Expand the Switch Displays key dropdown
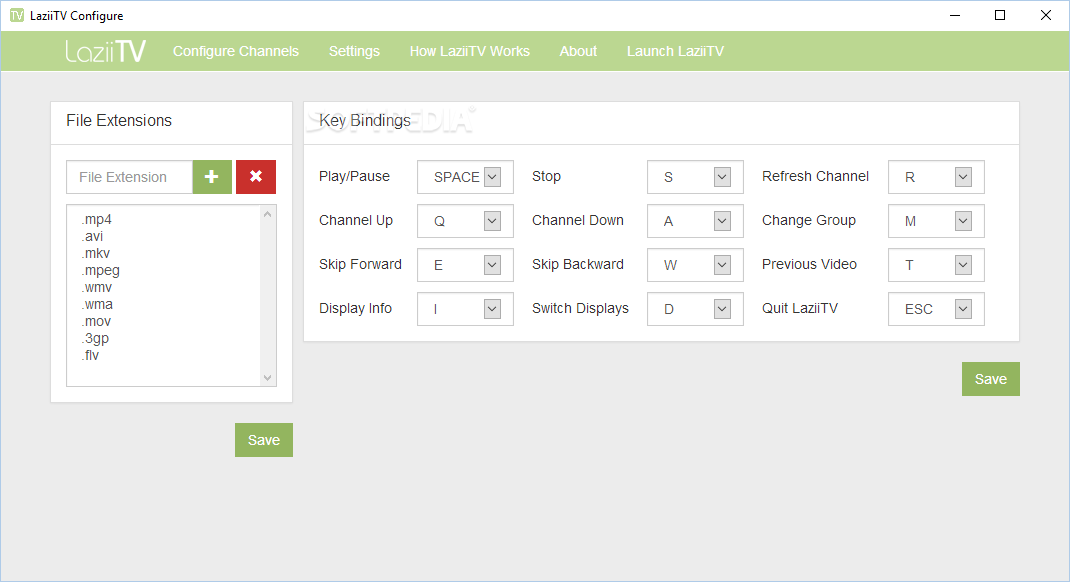This screenshot has height=582, width=1070. tap(722, 309)
